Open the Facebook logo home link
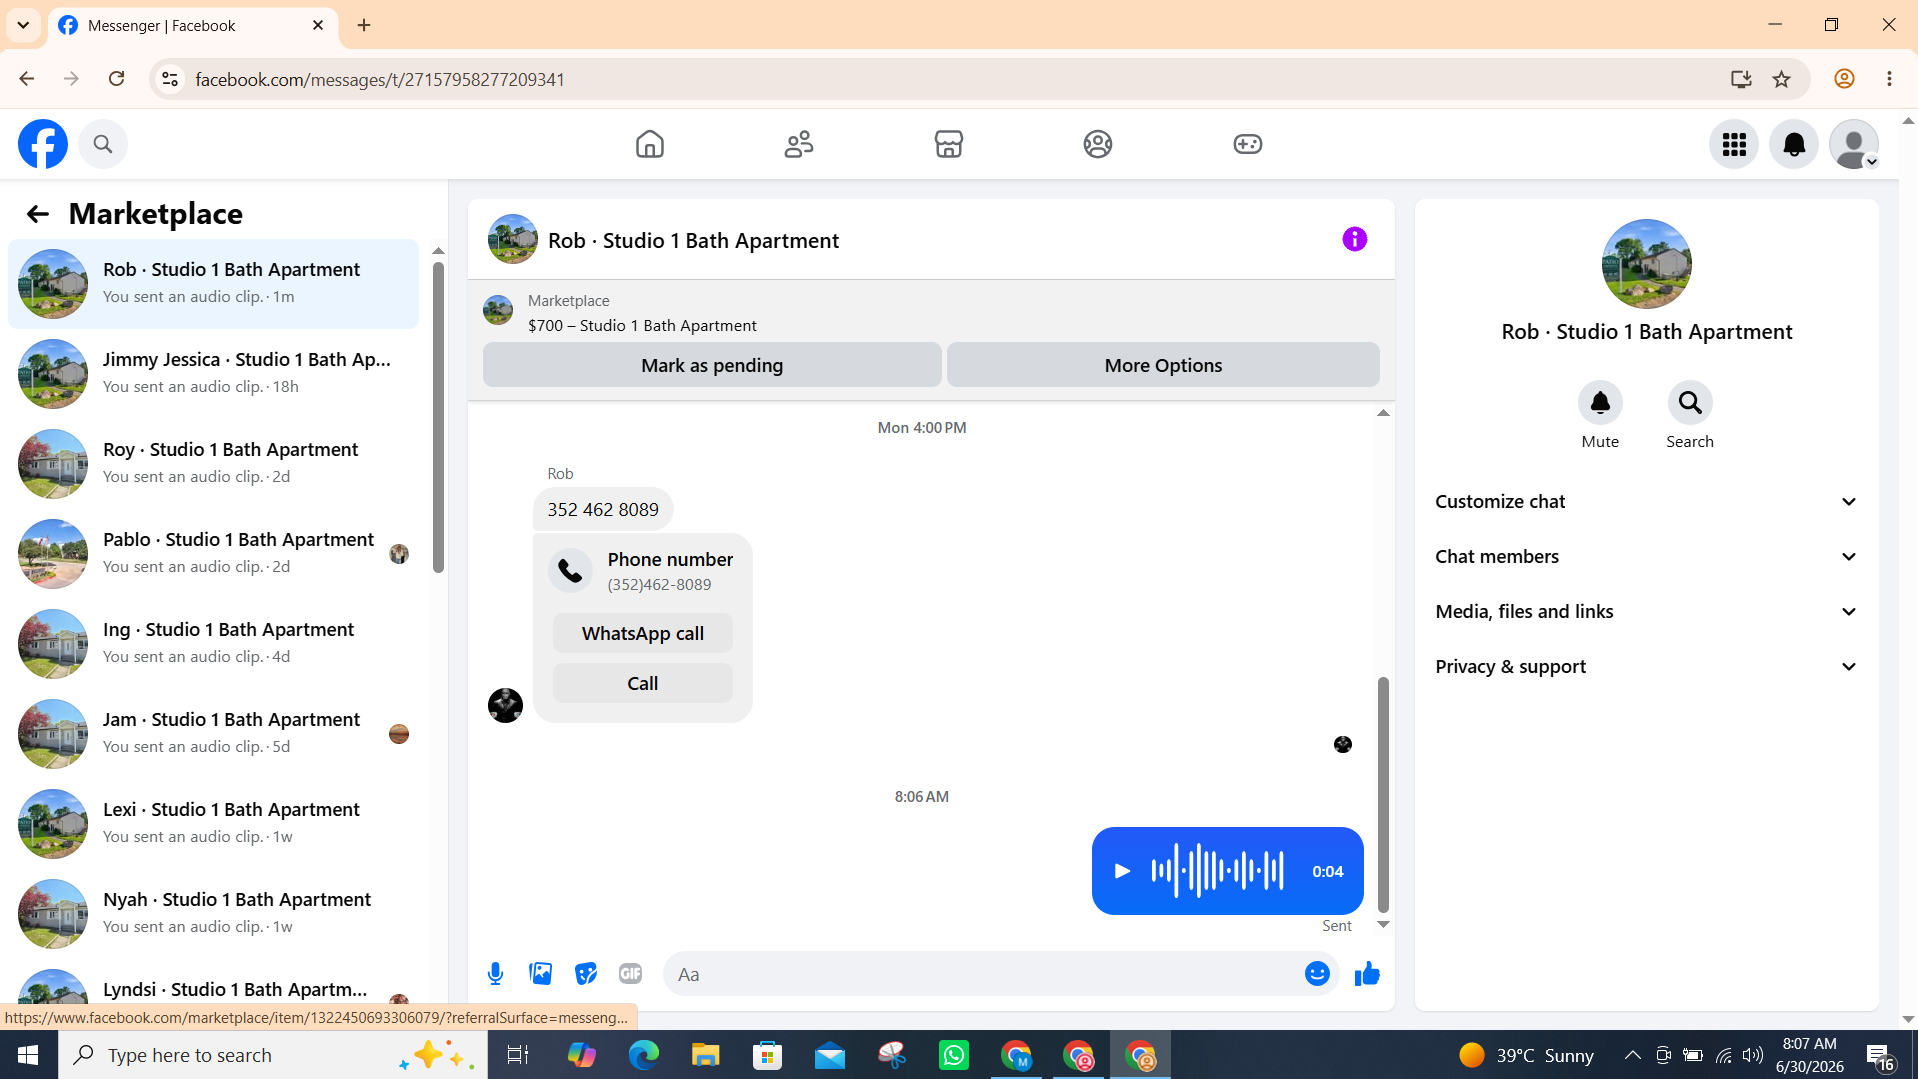 (x=43, y=144)
